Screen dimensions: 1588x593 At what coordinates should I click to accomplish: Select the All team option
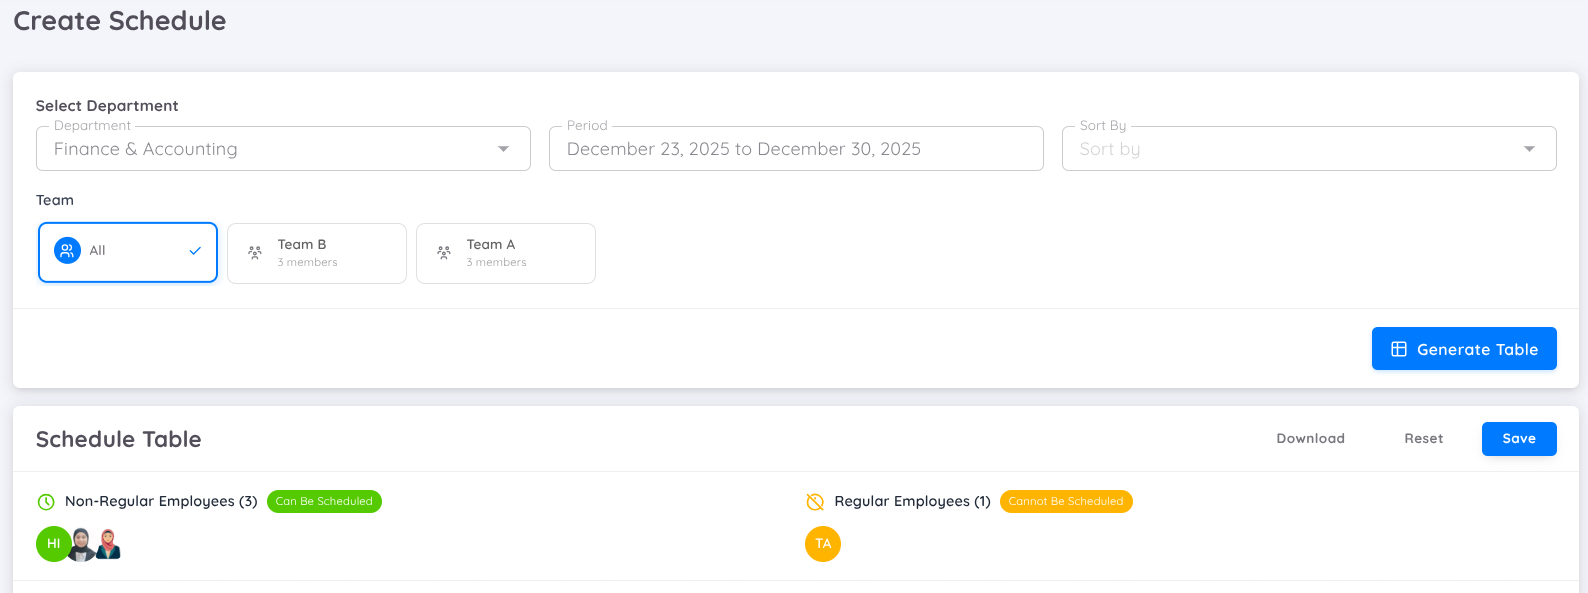coord(128,252)
